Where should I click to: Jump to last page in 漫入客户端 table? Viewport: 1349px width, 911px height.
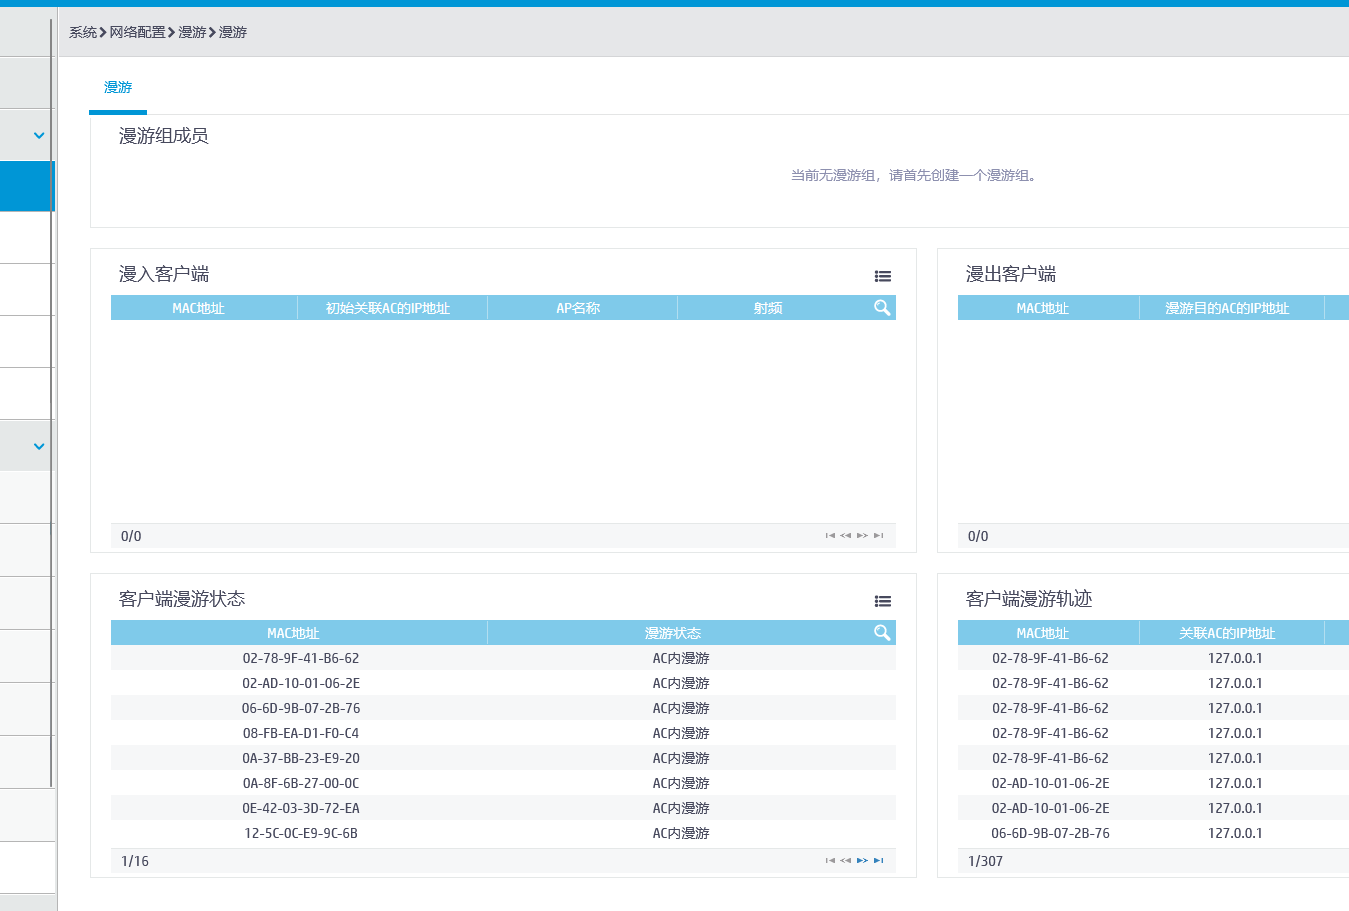coord(878,535)
